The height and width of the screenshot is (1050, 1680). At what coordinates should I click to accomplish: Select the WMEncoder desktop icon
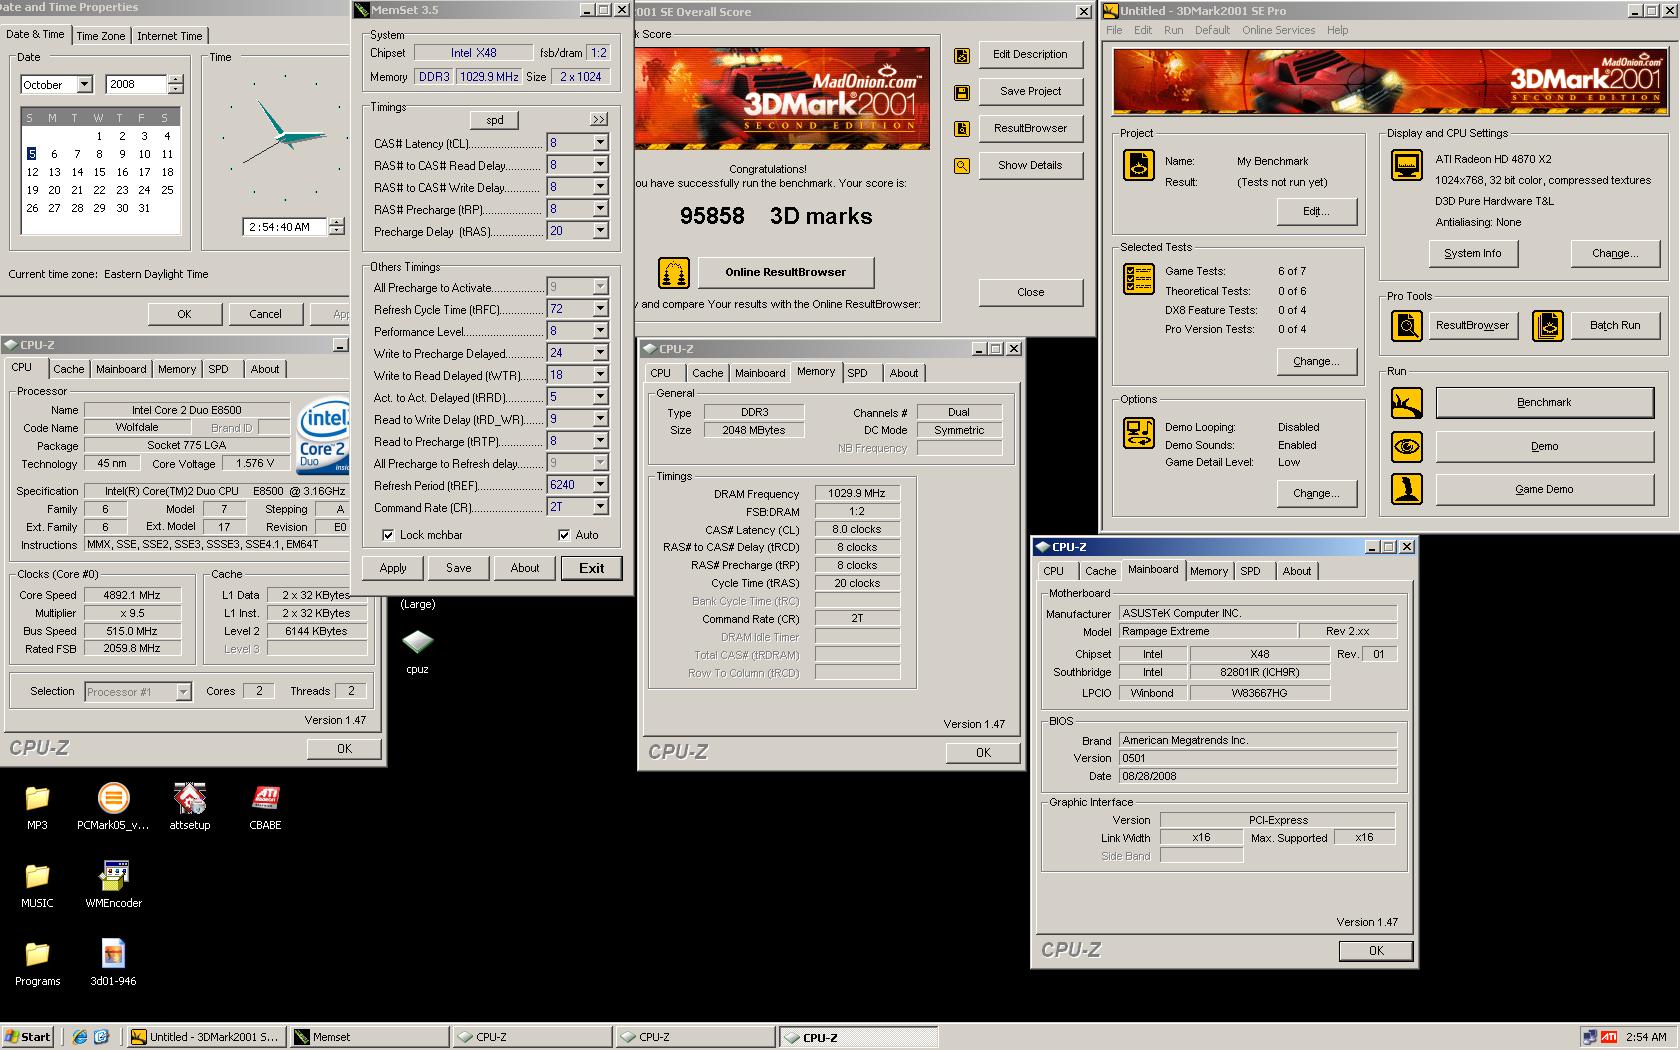coord(114,885)
